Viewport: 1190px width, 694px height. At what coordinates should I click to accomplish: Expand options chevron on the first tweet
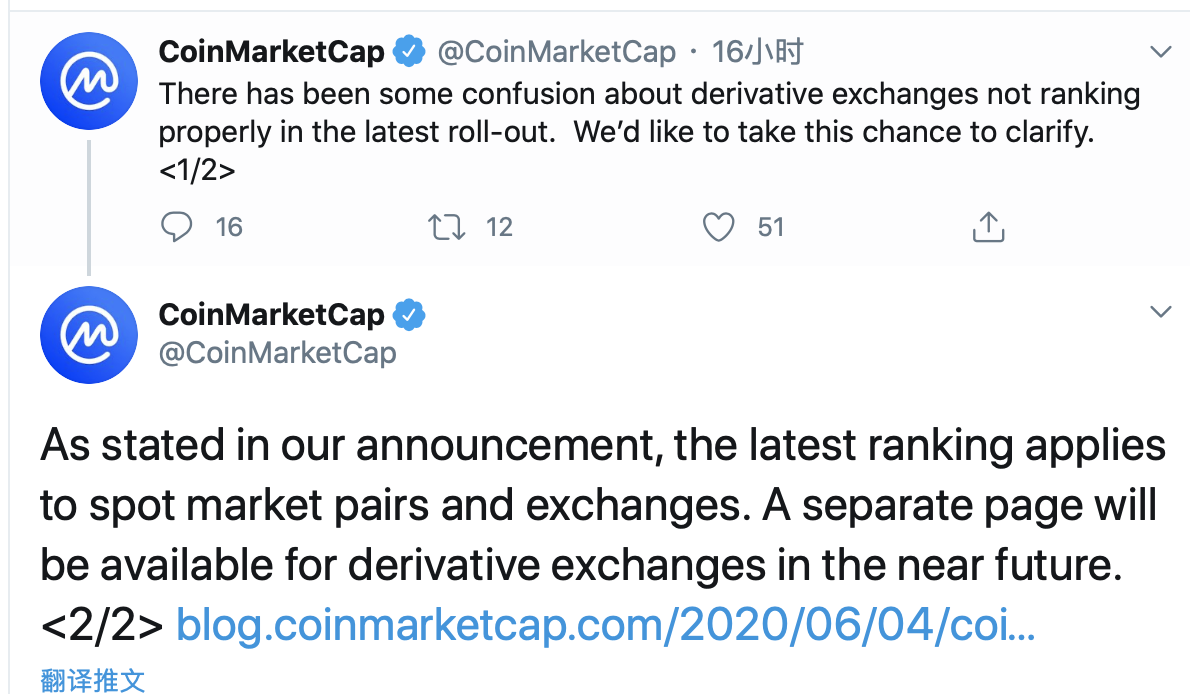(x=1160, y=52)
